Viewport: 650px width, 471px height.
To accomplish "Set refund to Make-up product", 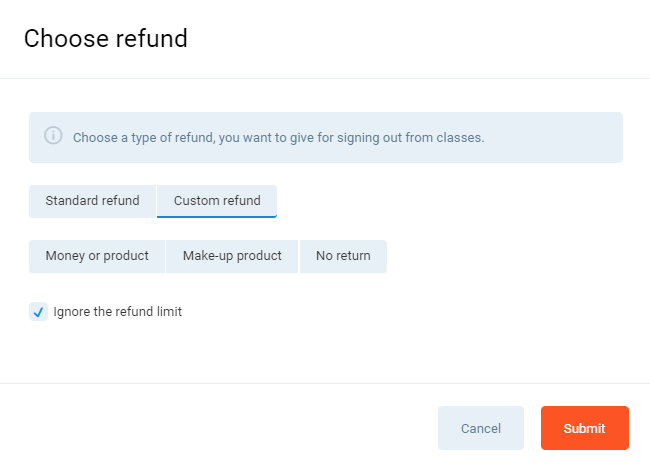I will pos(232,256).
